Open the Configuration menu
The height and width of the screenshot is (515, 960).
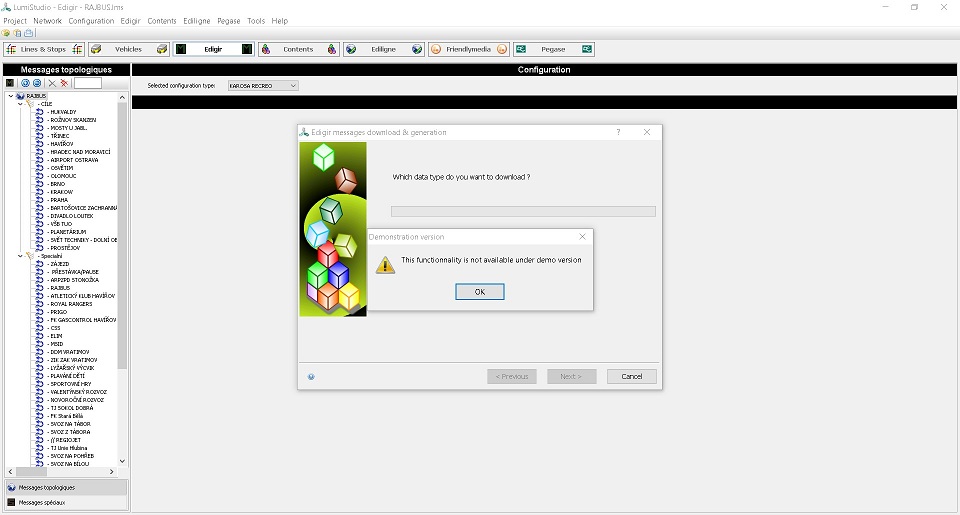[91, 21]
